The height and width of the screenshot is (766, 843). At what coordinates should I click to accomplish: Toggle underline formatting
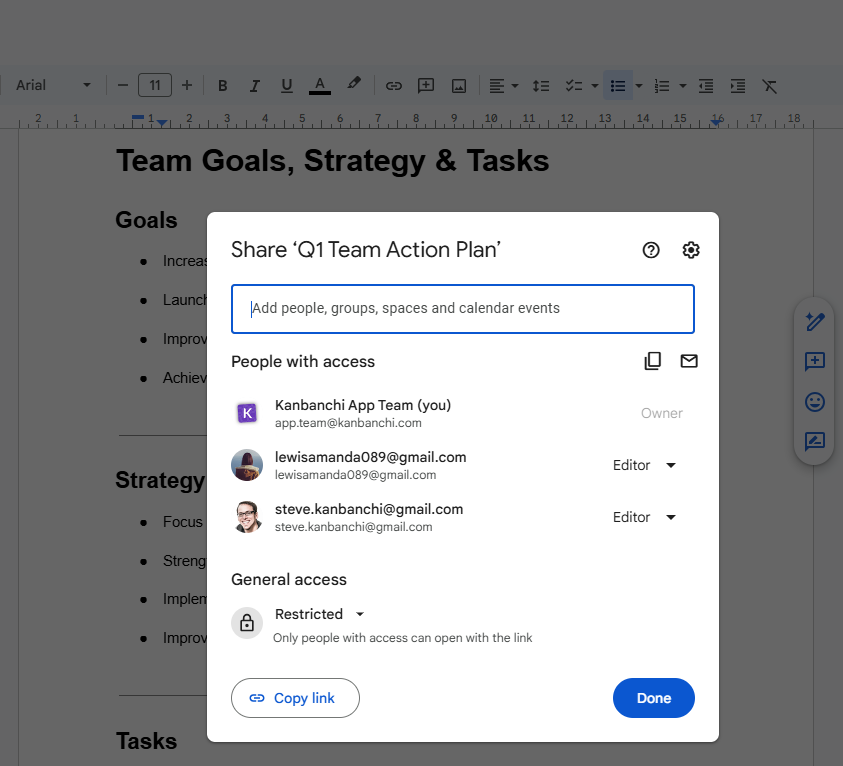(x=286, y=85)
